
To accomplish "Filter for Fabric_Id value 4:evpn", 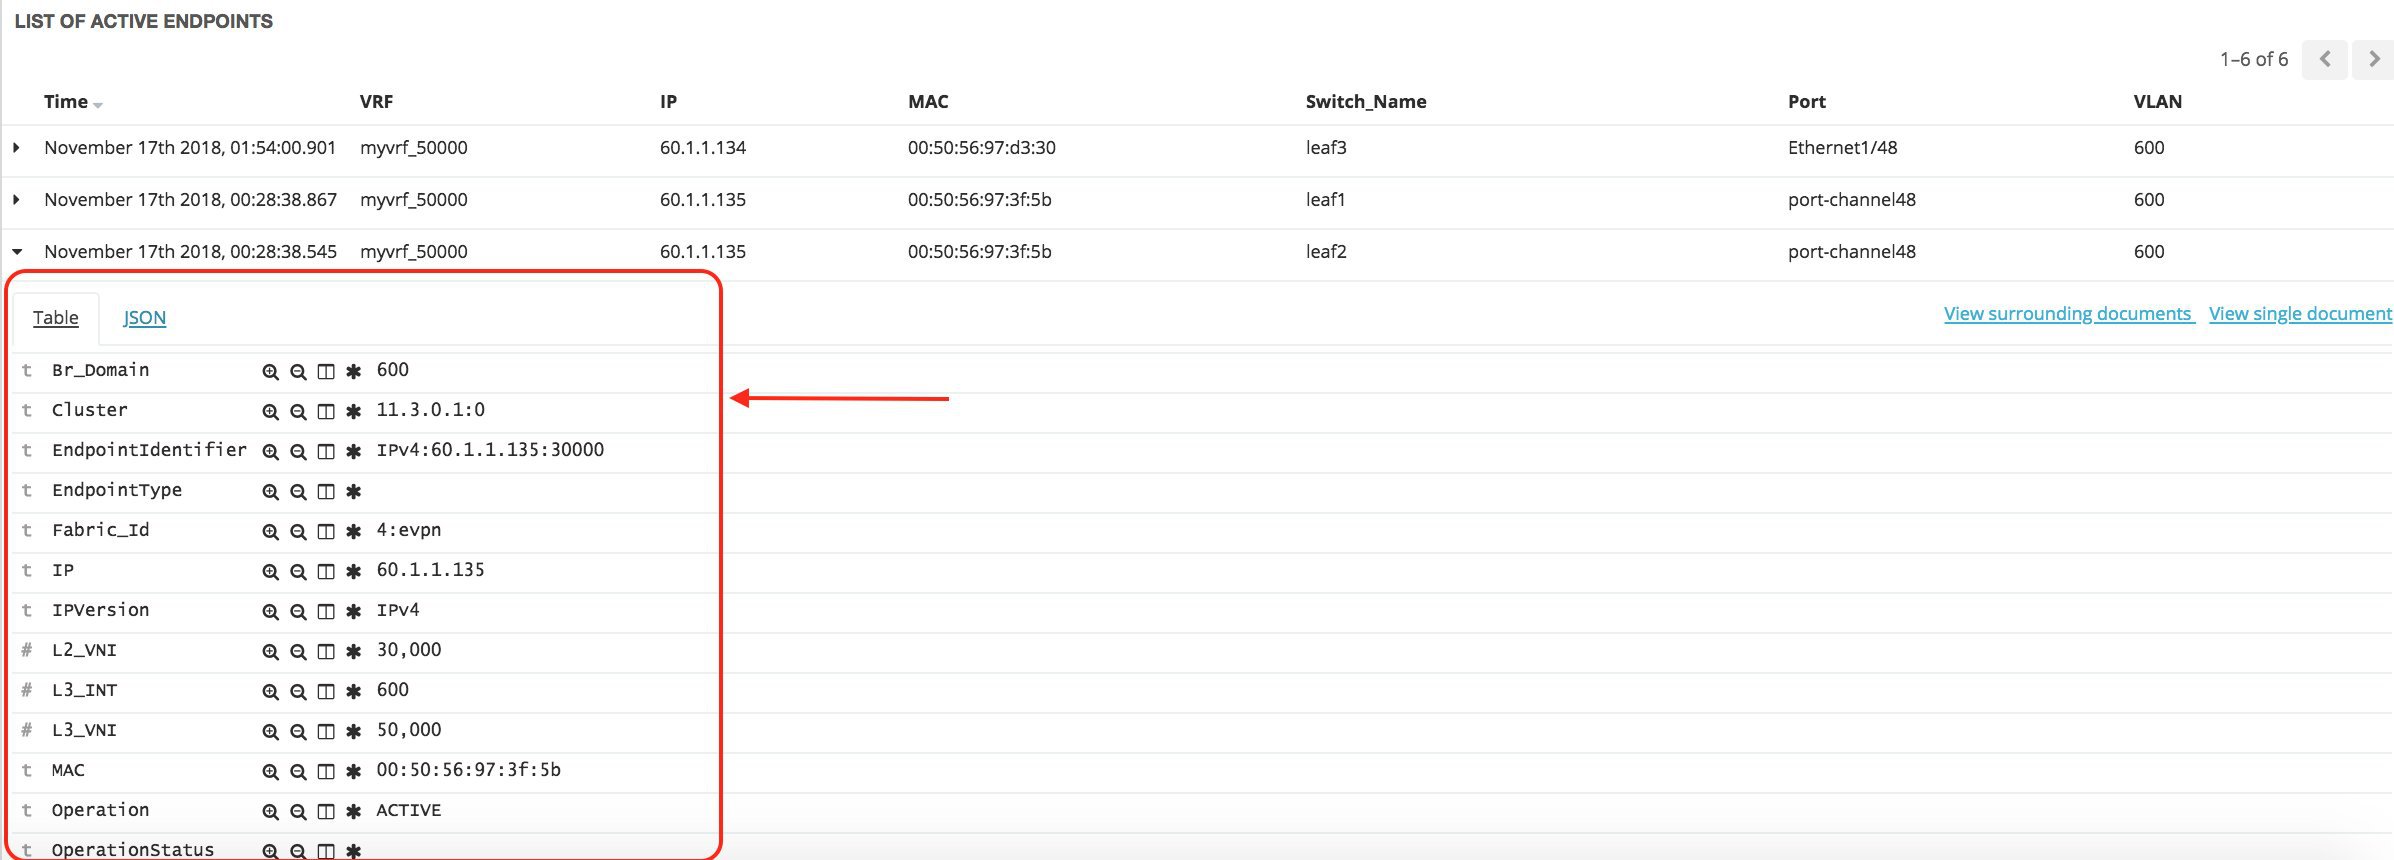I will tap(270, 532).
